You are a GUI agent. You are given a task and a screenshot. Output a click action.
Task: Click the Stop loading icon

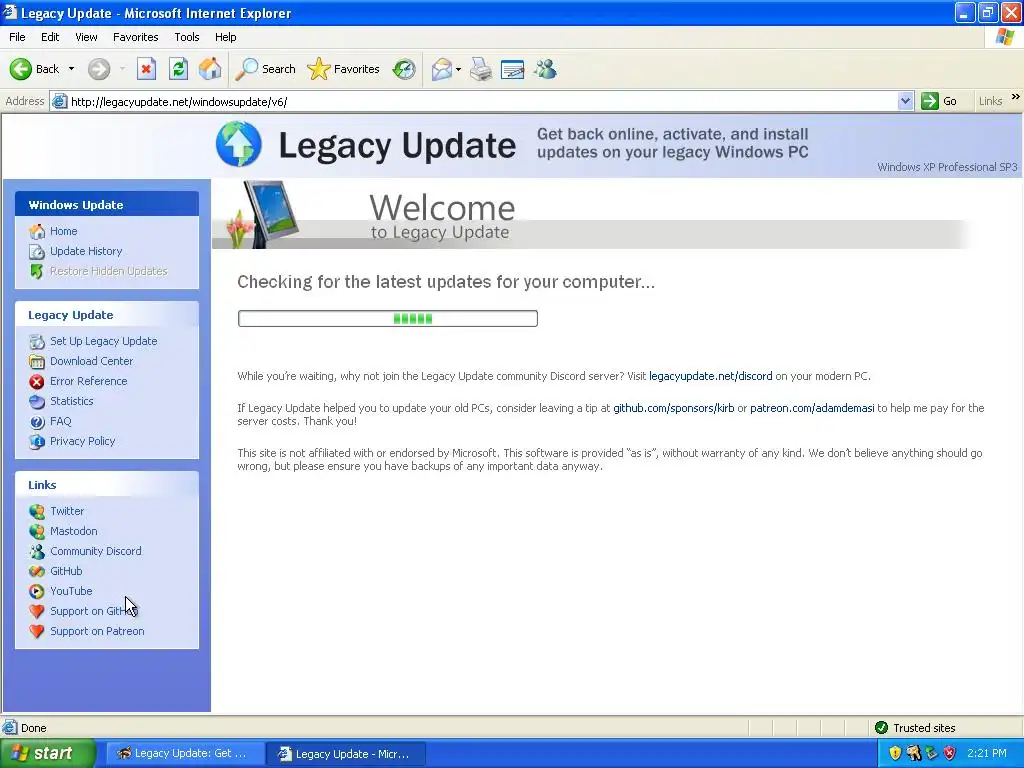click(146, 69)
